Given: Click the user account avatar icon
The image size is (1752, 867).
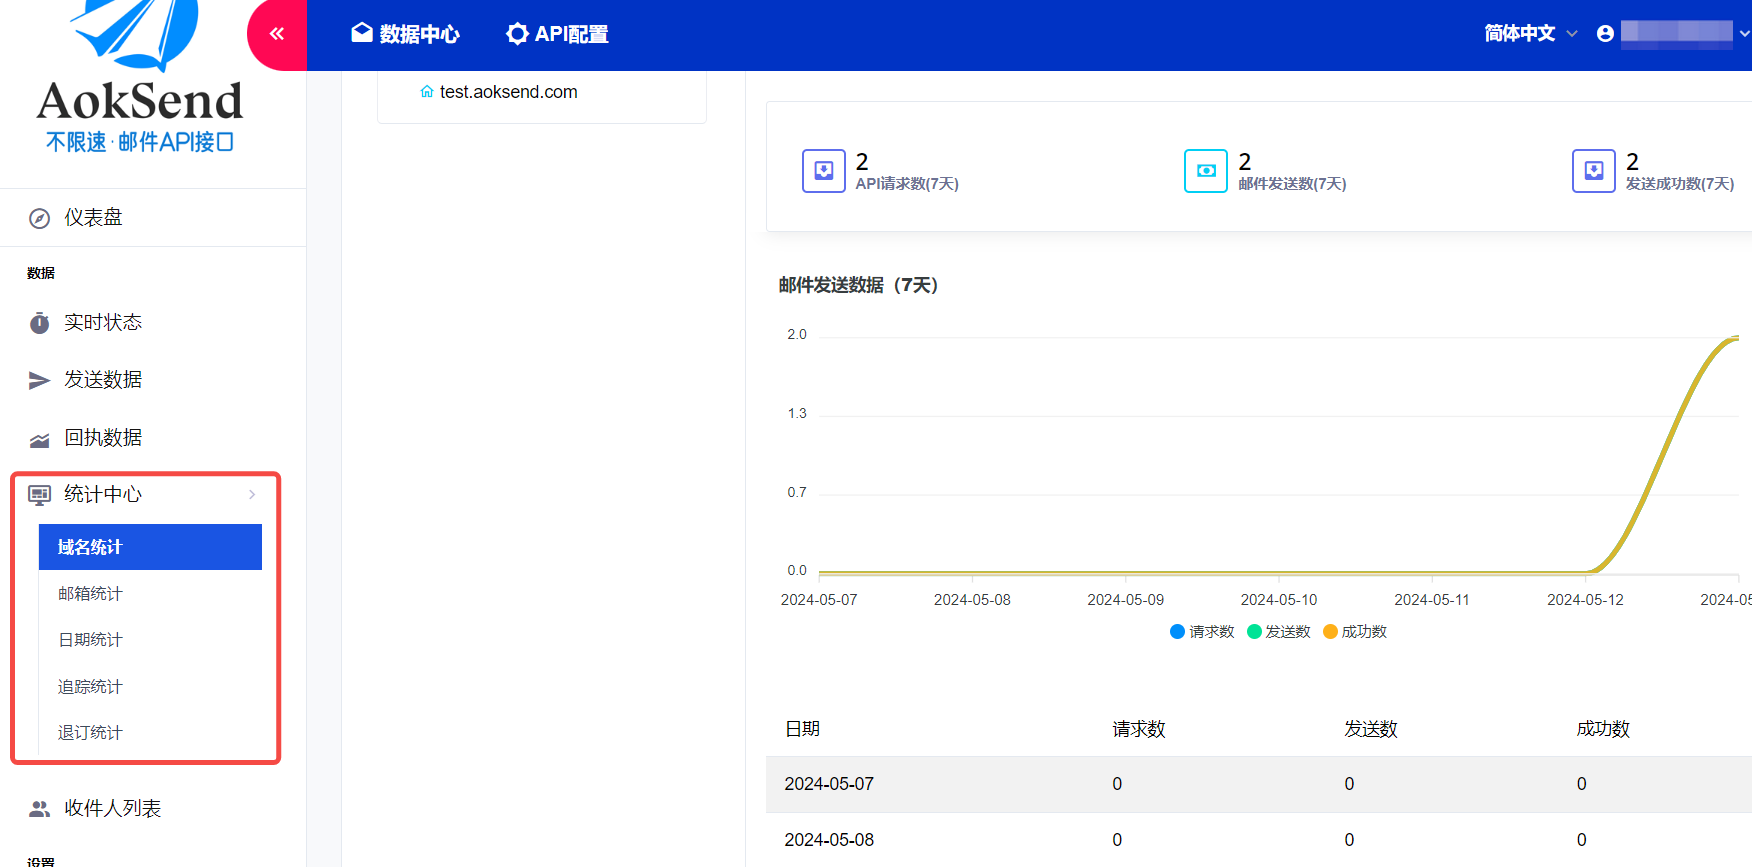Looking at the screenshot, I should pos(1605,33).
